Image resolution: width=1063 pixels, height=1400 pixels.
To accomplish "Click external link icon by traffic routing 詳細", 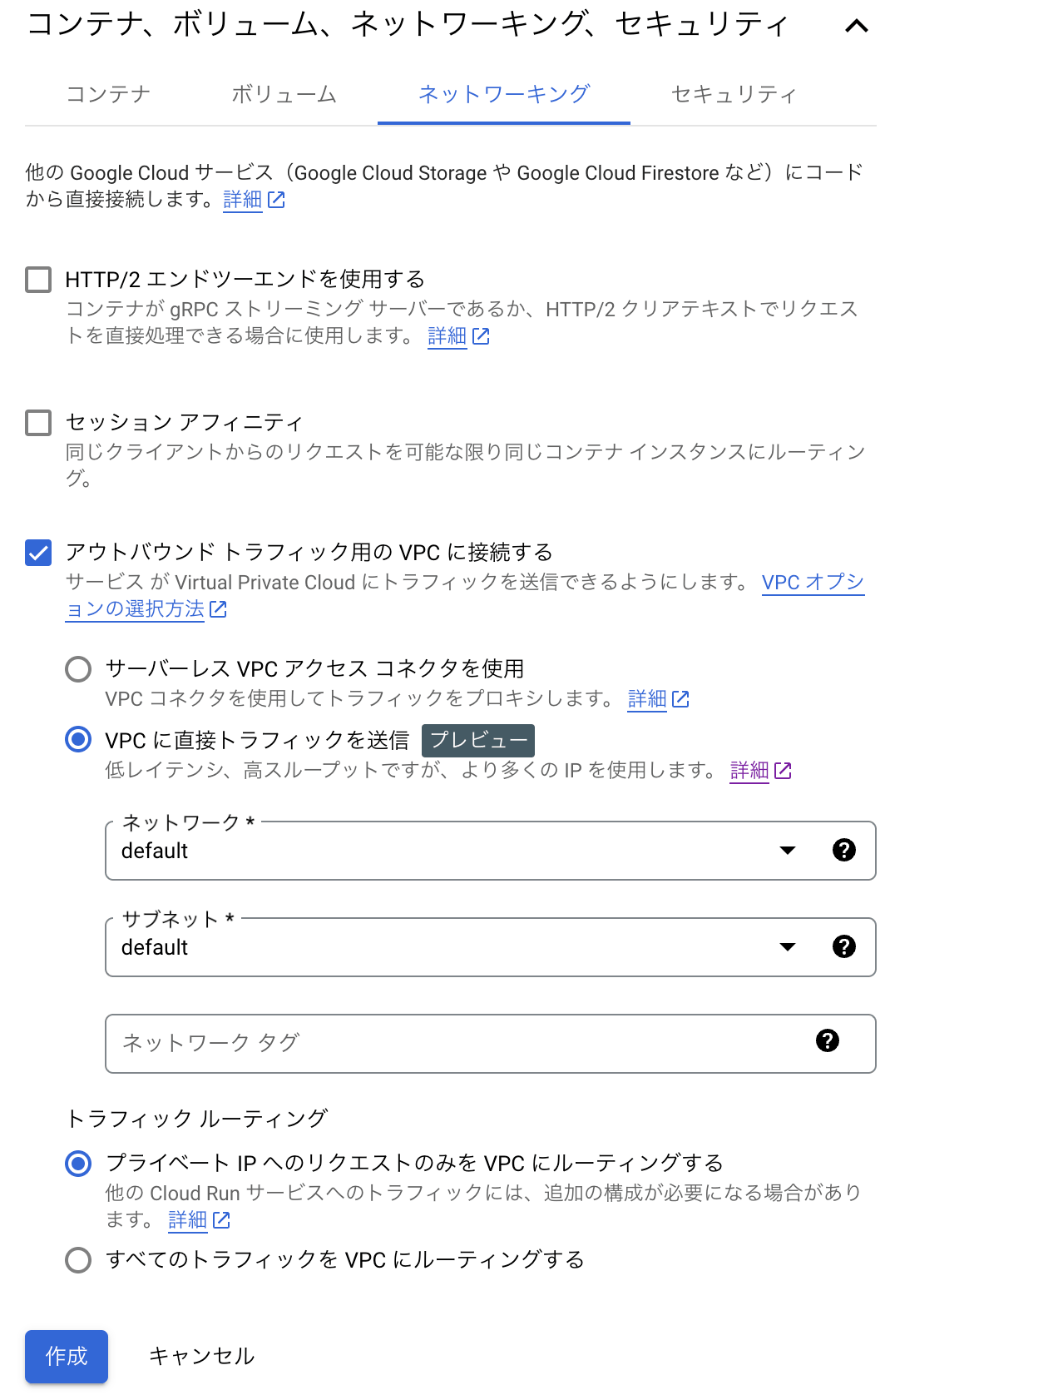I will [222, 1220].
